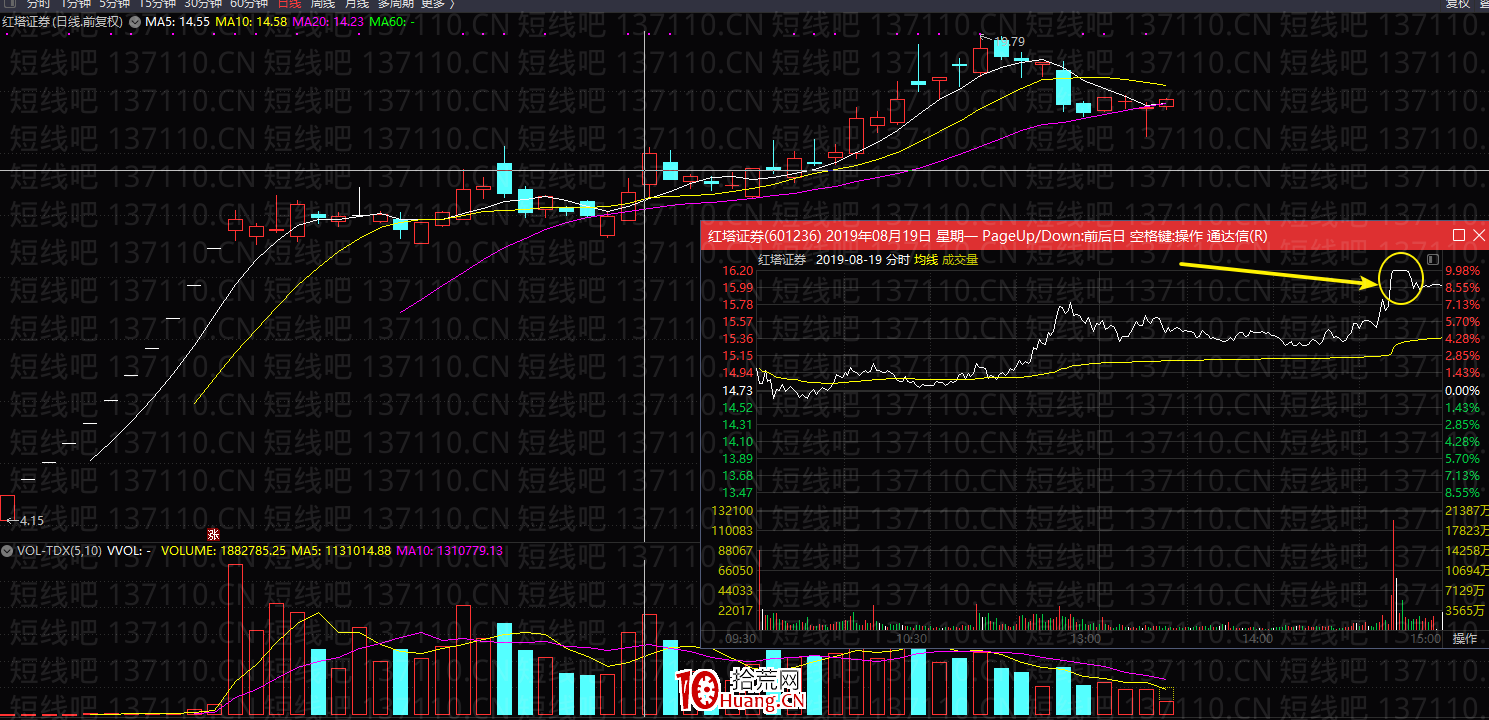Screen dimensions: 1489x720
Task: Toggle the 成交量 volume legend
Action: click(961, 260)
